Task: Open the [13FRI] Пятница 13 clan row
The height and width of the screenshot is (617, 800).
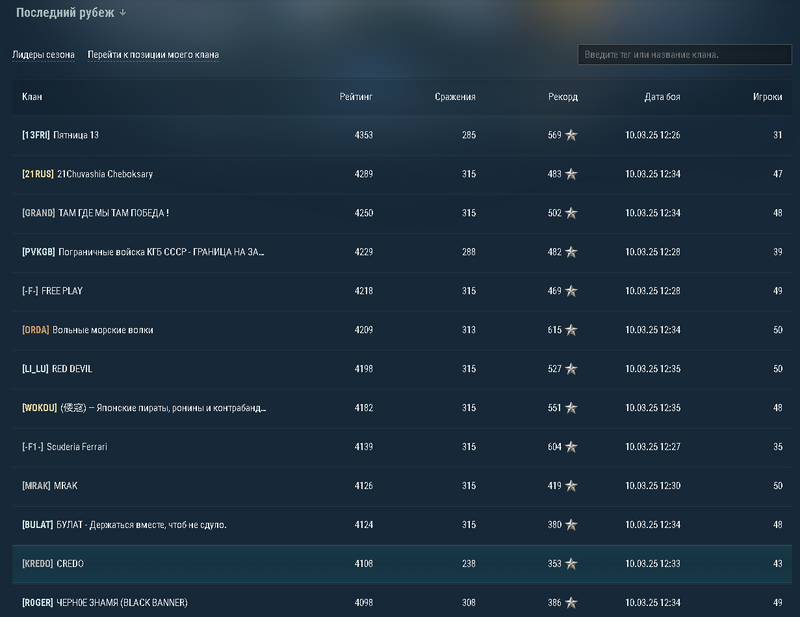Action: click(x=402, y=135)
